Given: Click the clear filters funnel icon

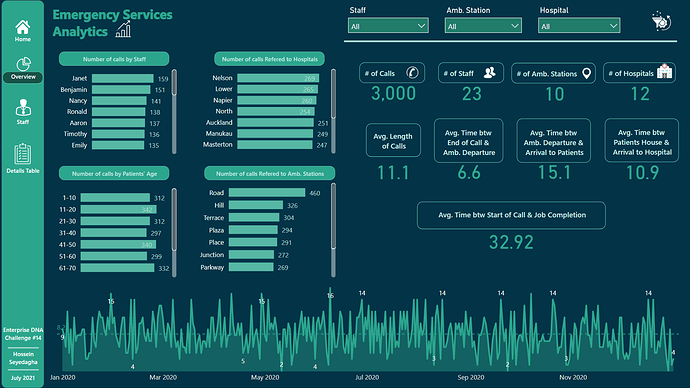Looking at the screenshot, I should pos(661,21).
